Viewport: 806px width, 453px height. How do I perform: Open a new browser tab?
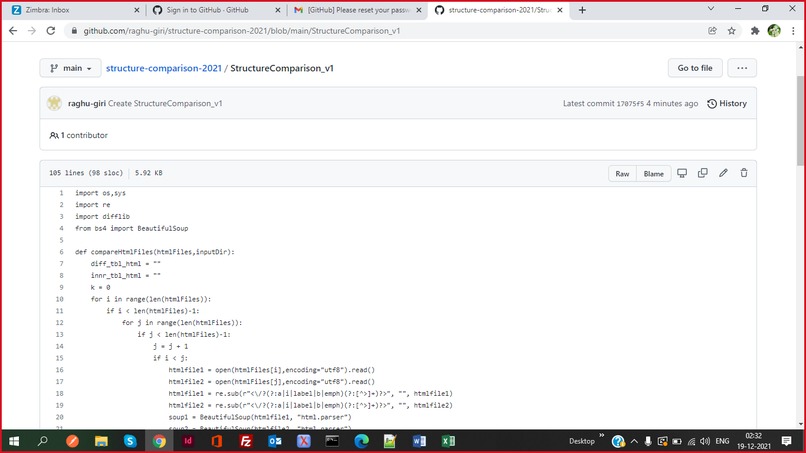(582, 10)
